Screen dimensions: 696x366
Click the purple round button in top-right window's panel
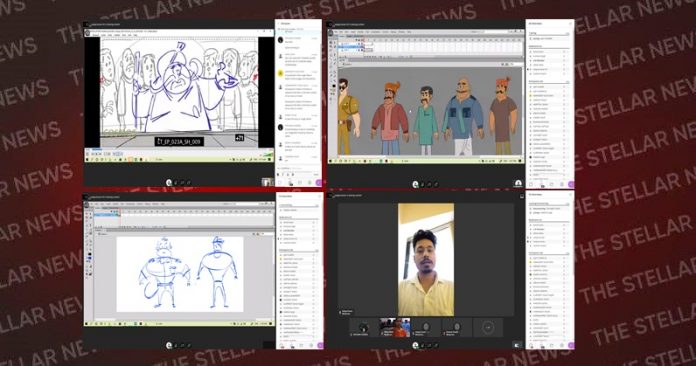571,184
